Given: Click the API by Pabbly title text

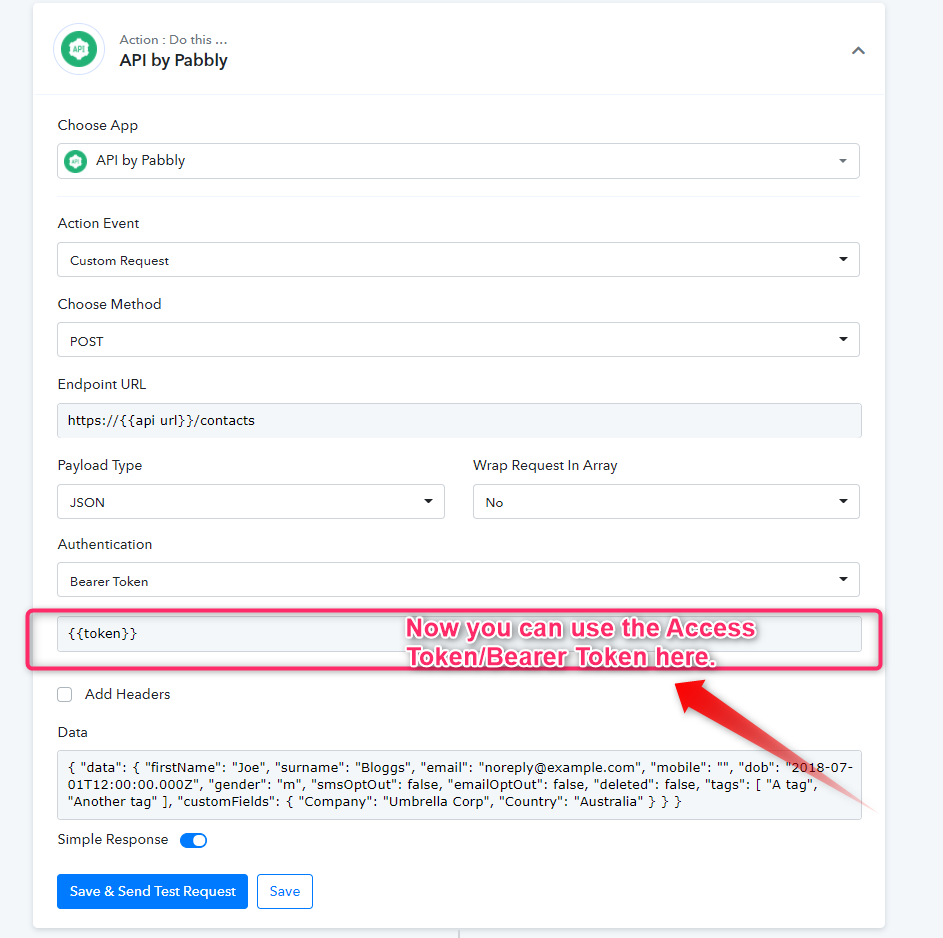Looking at the screenshot, I should 173,60.
